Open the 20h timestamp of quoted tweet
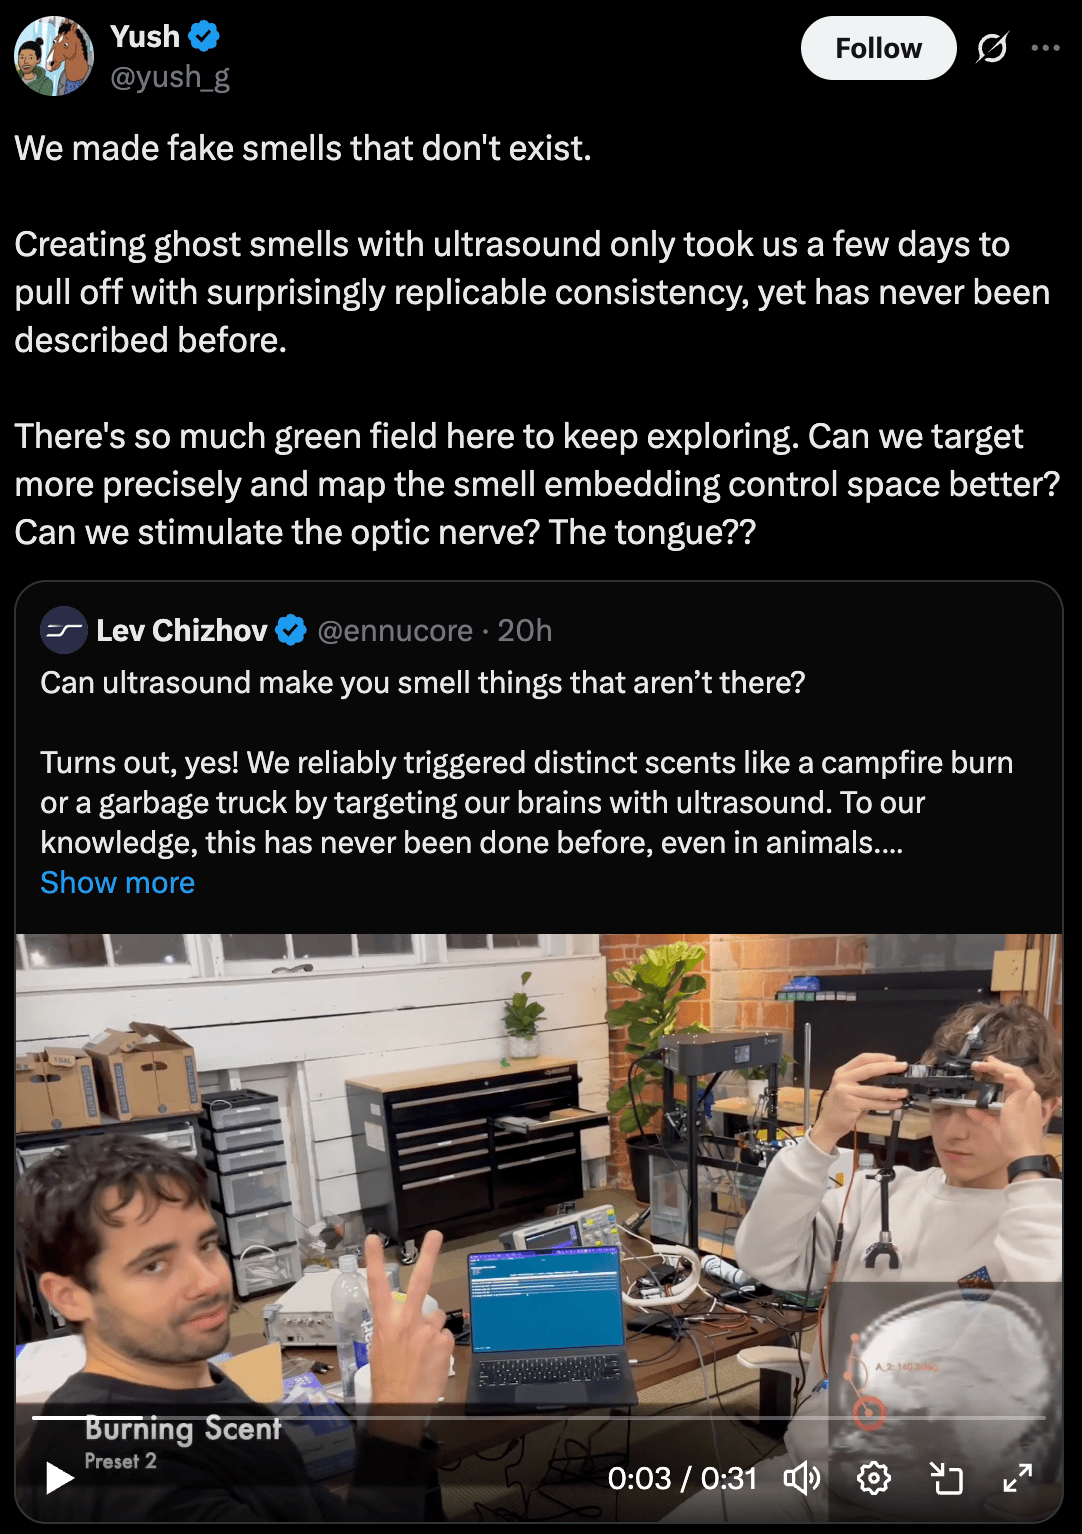This screenshot has height=1534, width=1082. point(525,631)
